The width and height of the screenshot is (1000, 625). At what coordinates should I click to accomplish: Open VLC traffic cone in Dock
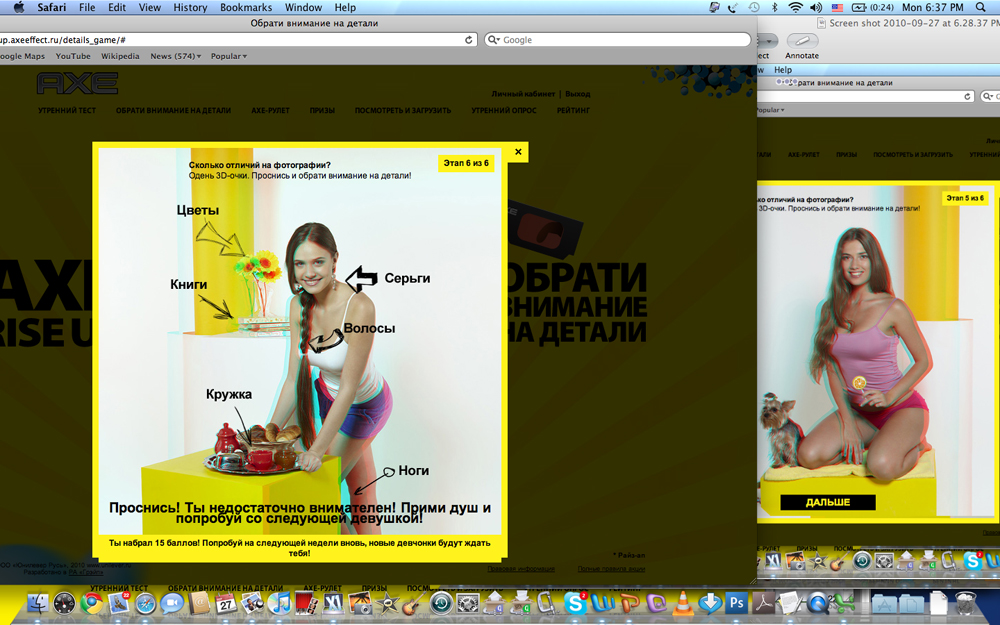(683, 603)
